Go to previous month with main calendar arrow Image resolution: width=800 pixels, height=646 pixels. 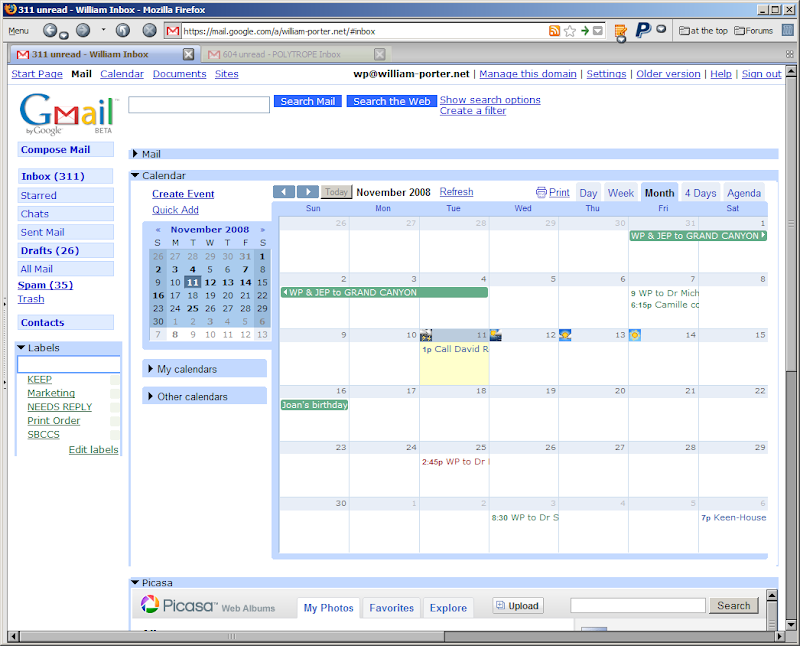coord(284,192)
